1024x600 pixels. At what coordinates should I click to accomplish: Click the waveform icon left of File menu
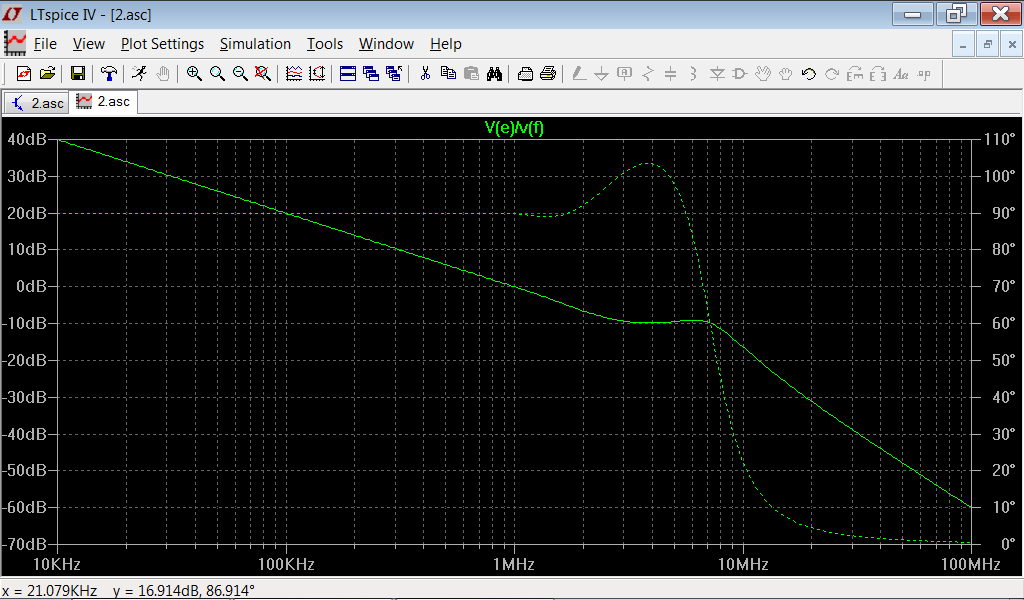pos(15,43)
